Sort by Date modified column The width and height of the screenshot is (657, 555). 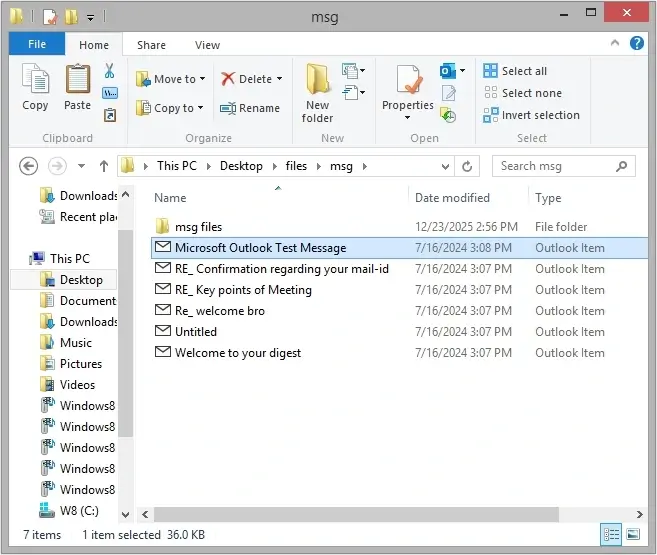click(452, 198)
